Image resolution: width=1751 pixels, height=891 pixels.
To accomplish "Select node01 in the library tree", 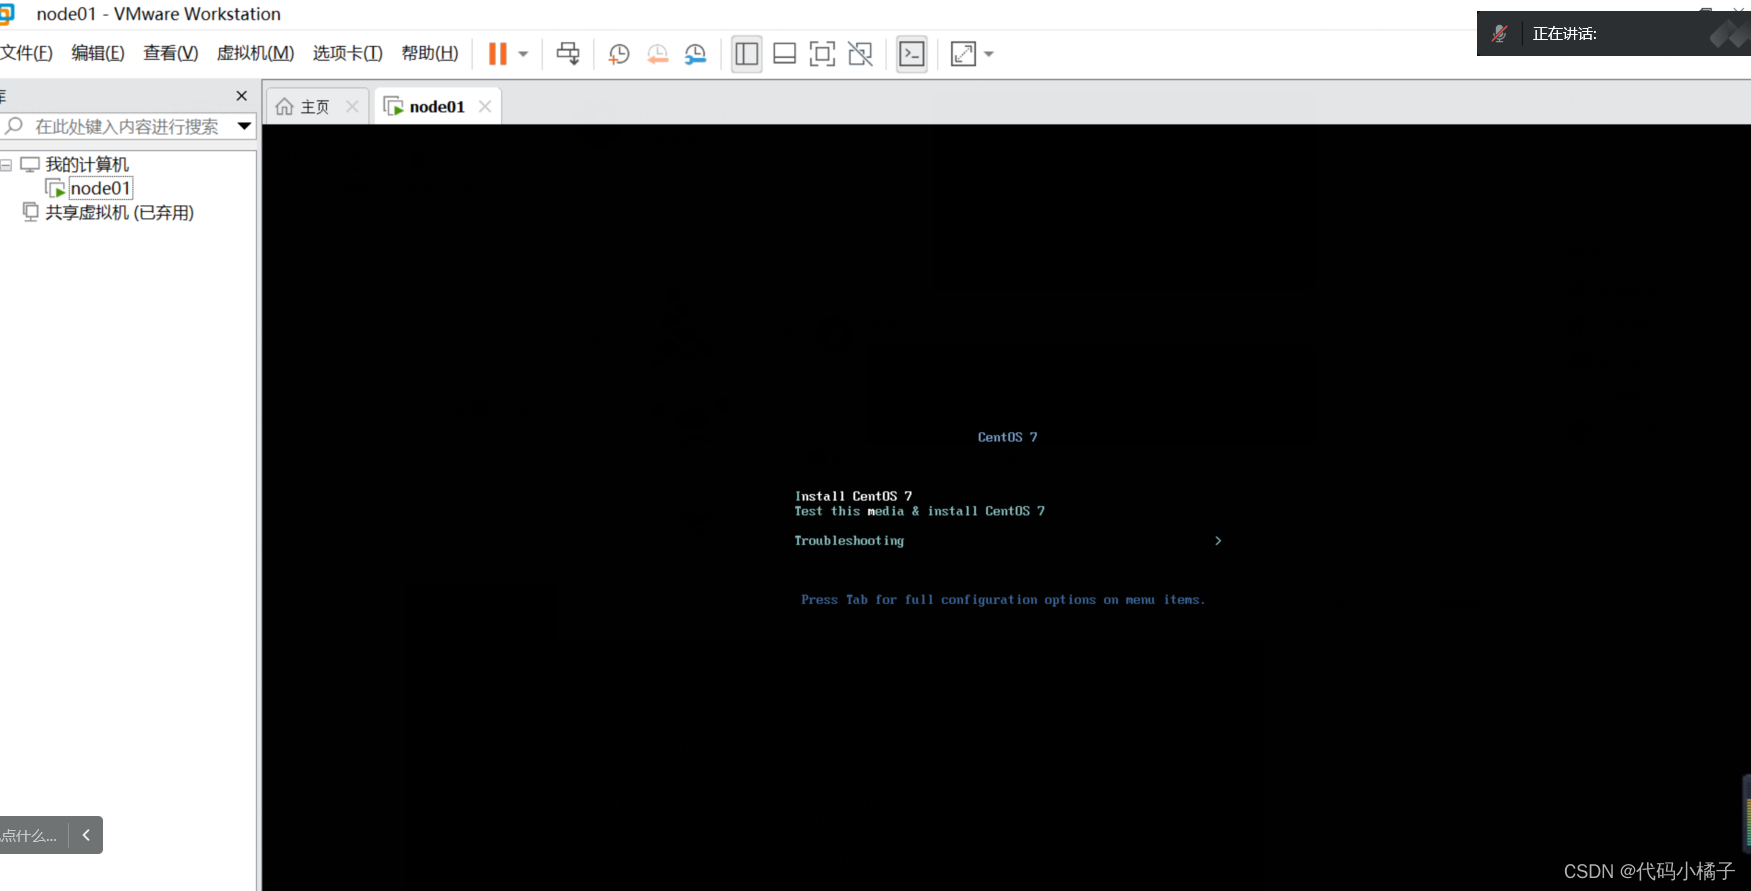I will (x=100, y=188).
